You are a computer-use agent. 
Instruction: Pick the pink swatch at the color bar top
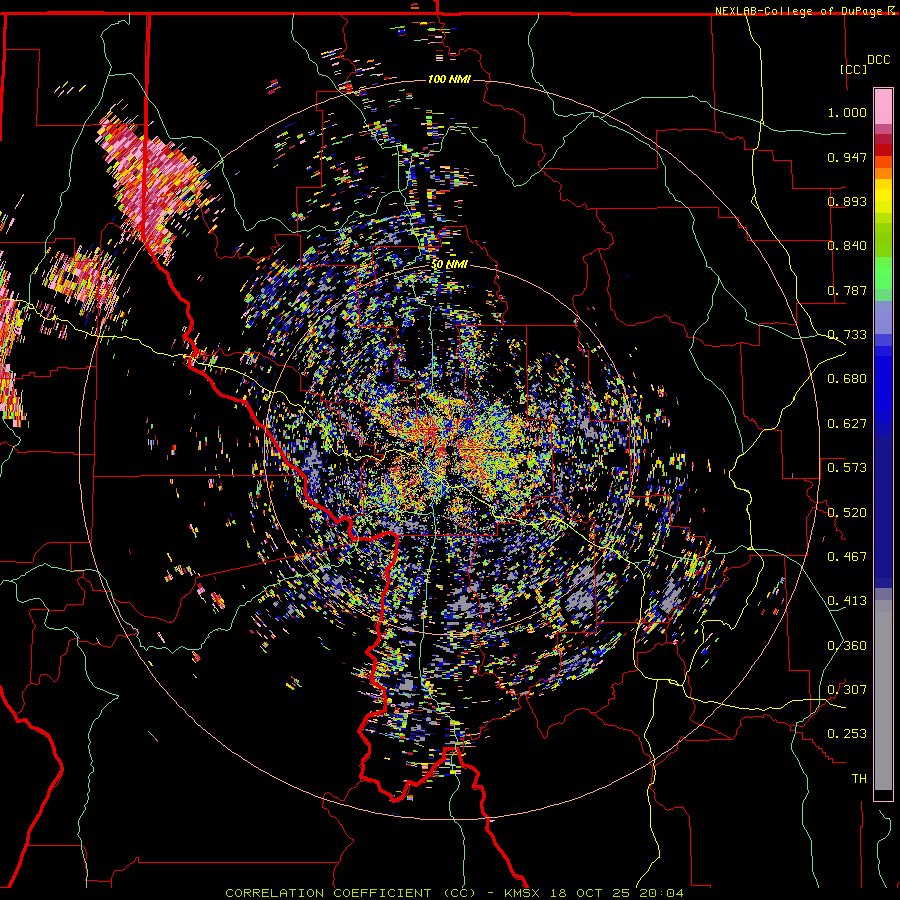pyautogui.click(x=883, y=107)
